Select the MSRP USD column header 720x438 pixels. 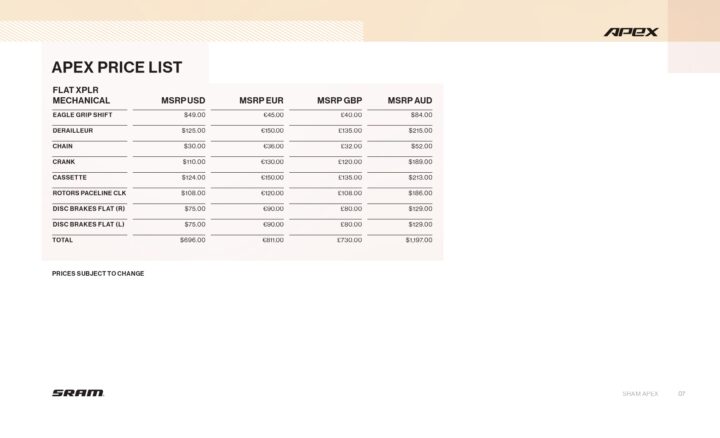183,100
